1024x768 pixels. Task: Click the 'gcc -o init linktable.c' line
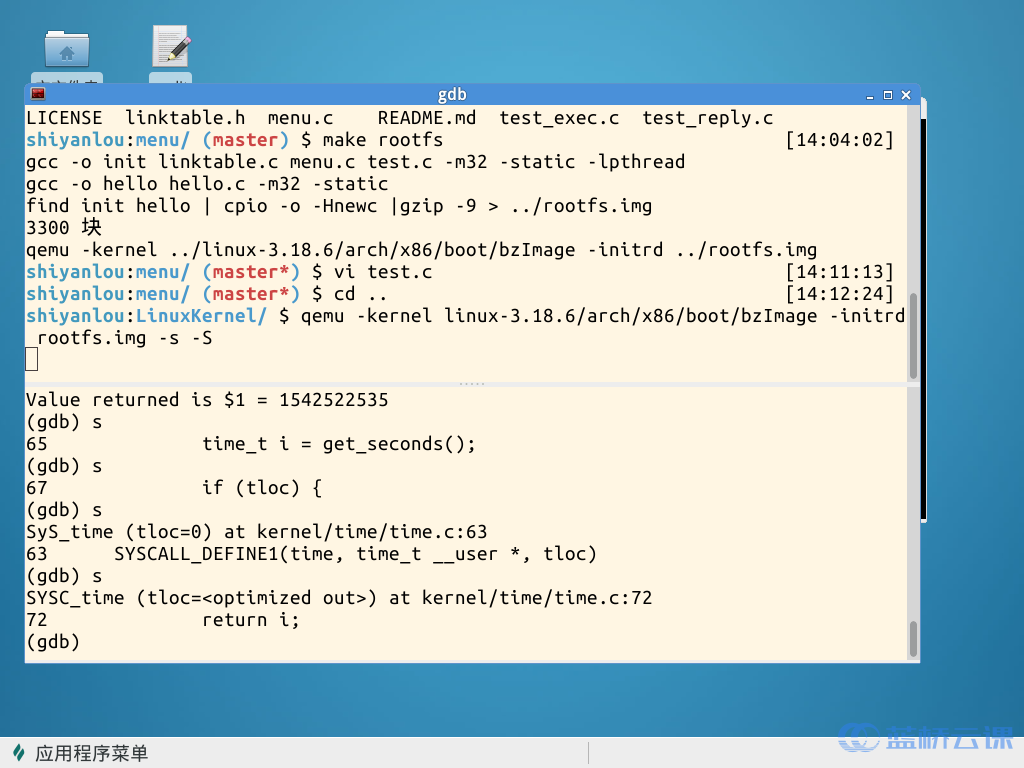click(355, 161)
